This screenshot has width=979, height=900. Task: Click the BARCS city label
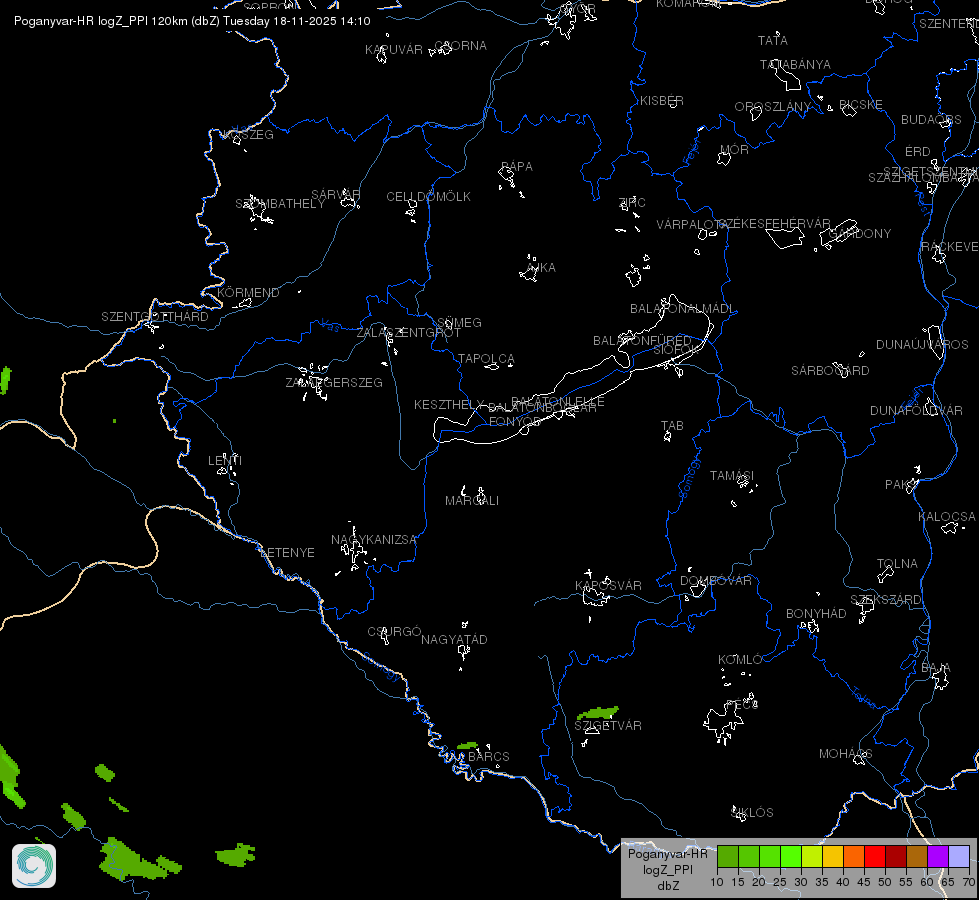(x=489, y=757)
